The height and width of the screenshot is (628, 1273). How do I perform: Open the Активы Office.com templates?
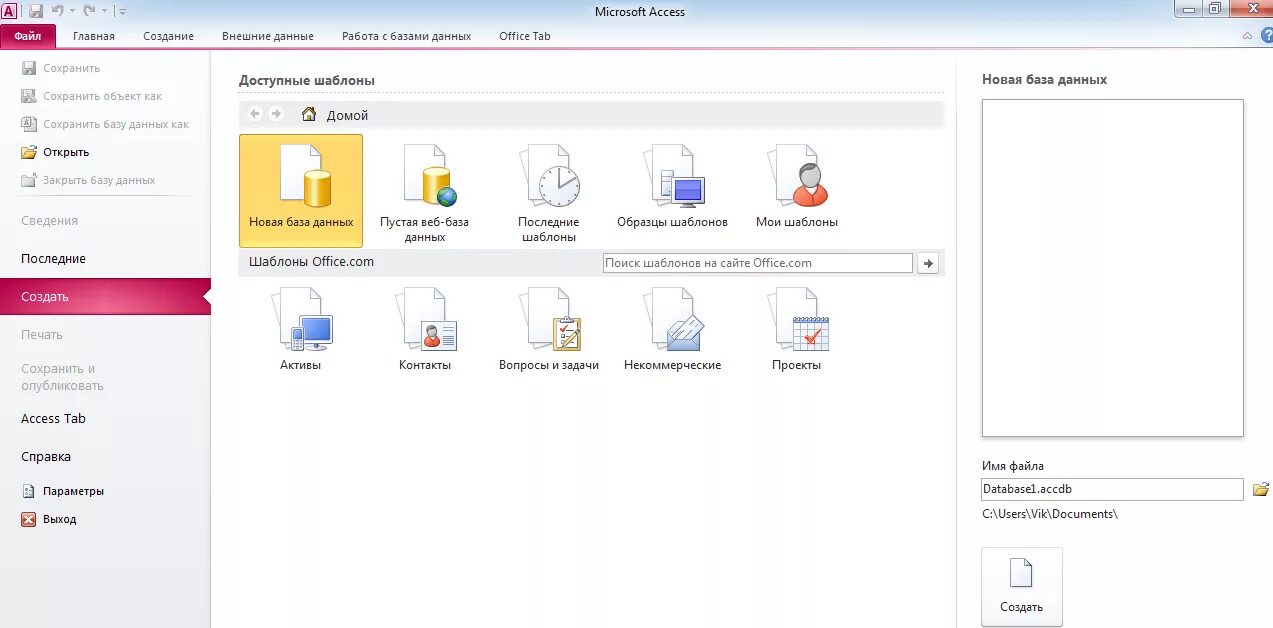coord(301,329)
